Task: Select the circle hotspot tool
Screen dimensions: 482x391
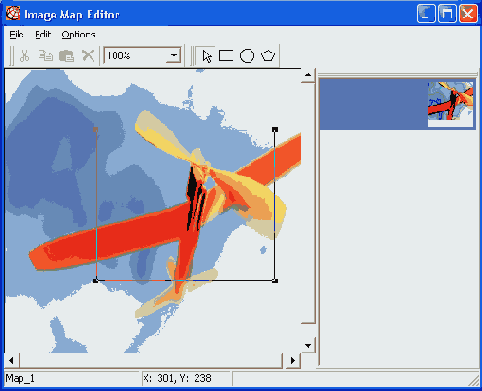Action: click(247, 56)
